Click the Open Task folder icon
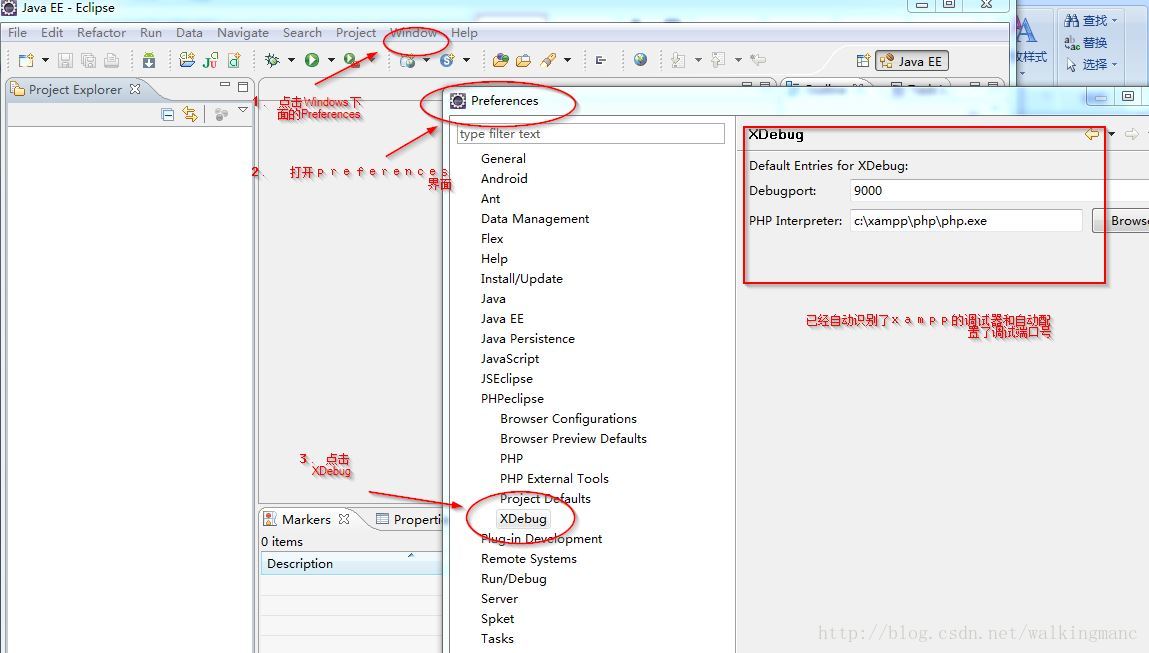Image resolution: width=1149 pixels, height=653 pixels. (523, 60)
